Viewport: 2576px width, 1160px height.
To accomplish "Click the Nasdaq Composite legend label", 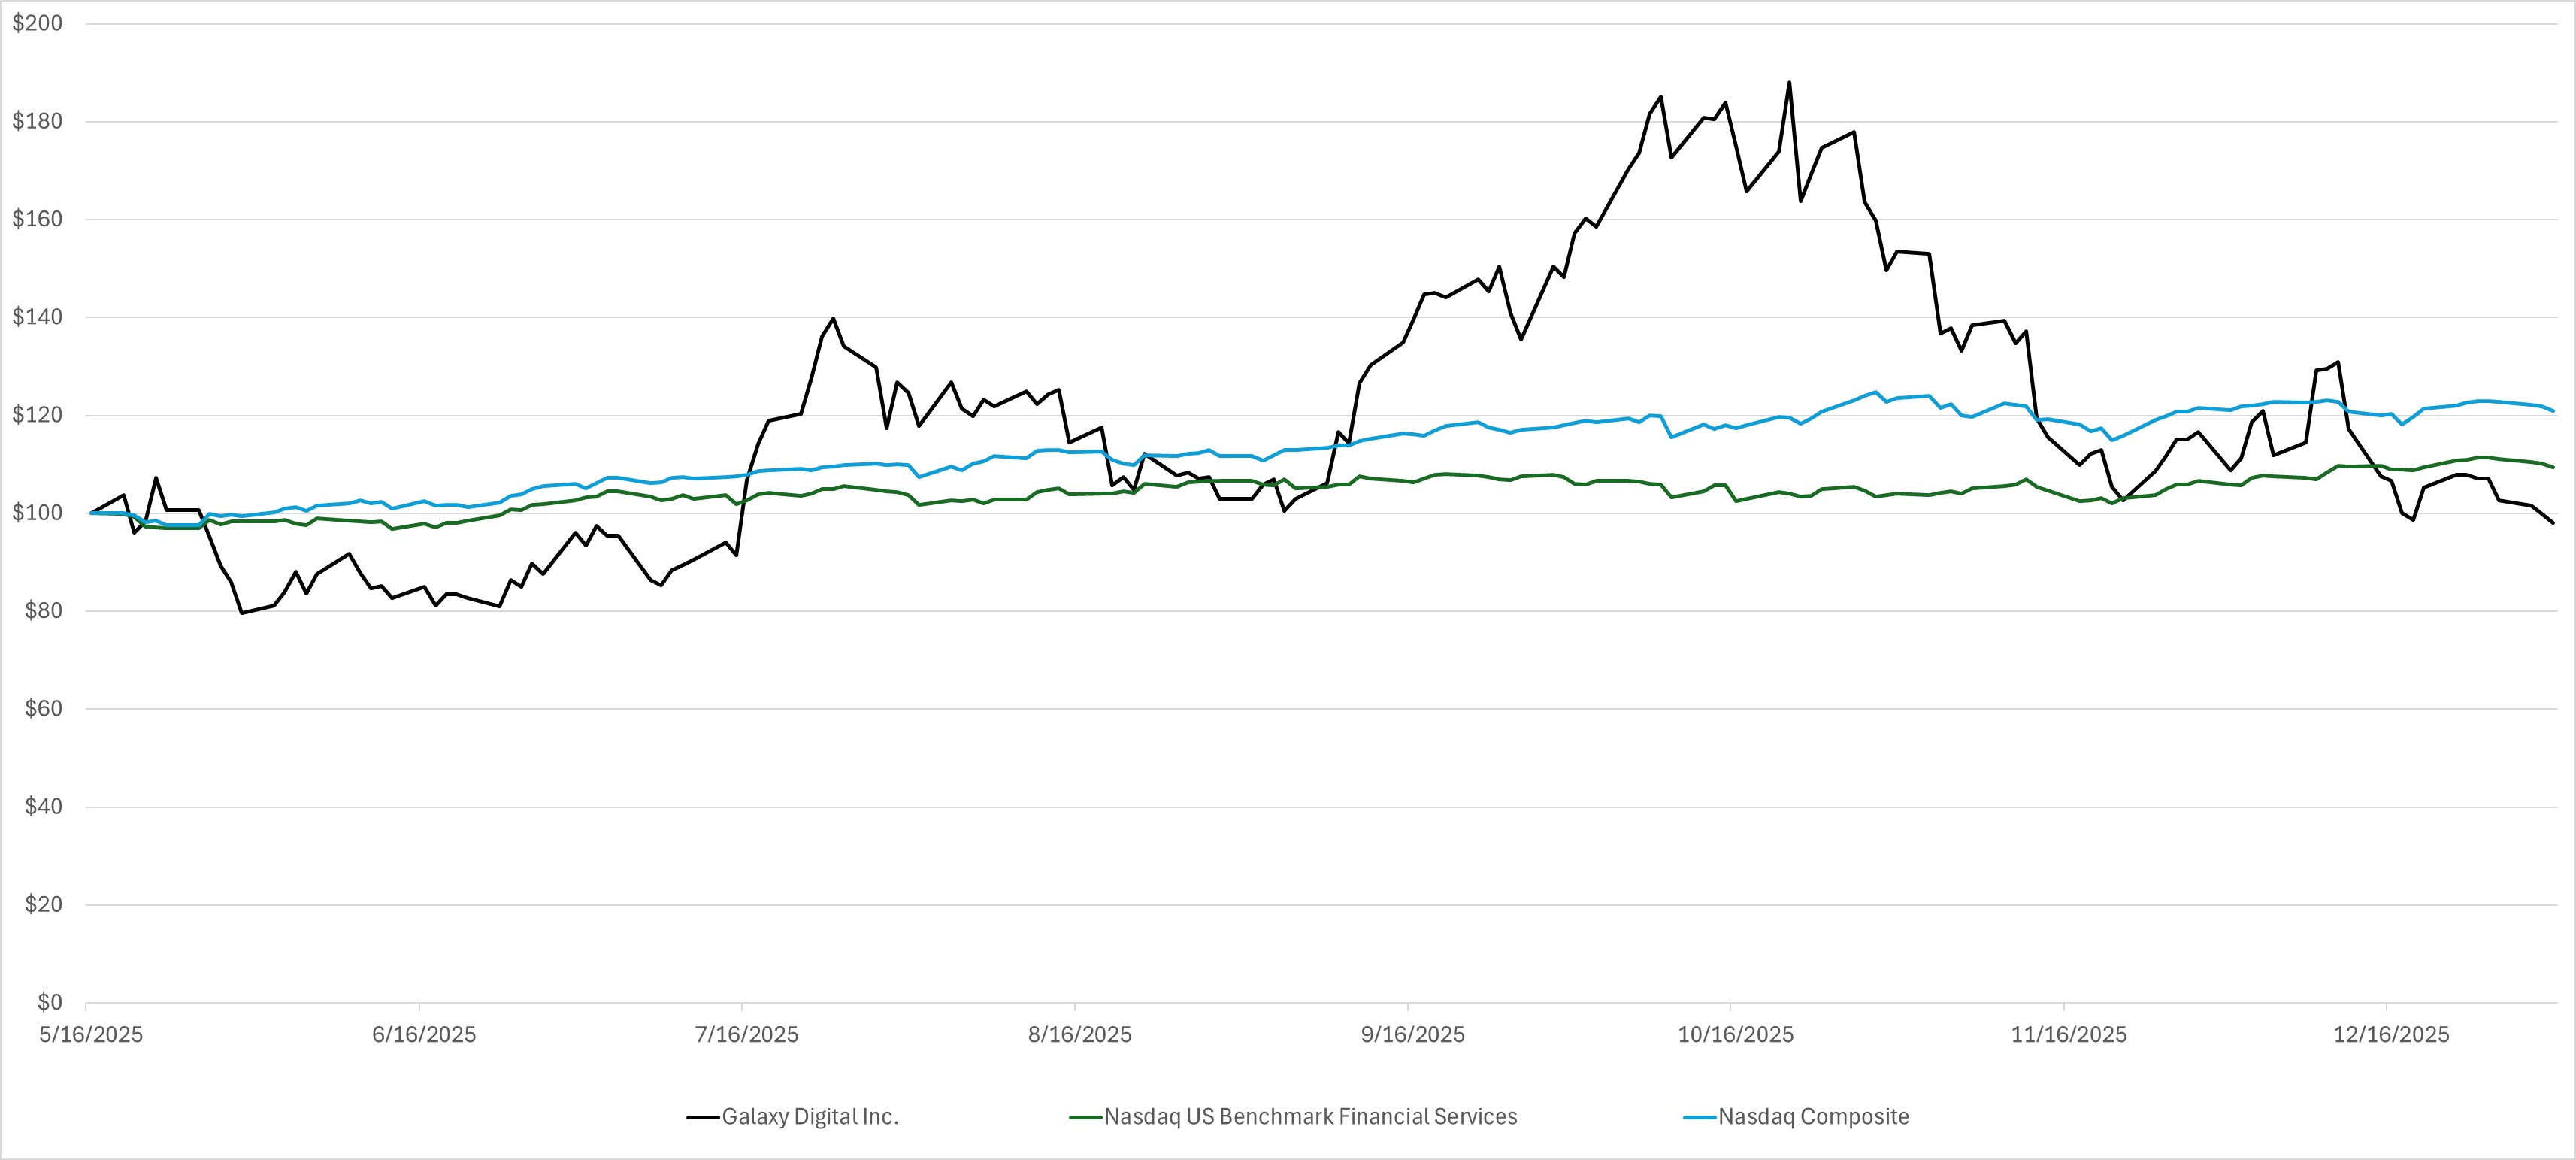I will tap(1813, 1117).
